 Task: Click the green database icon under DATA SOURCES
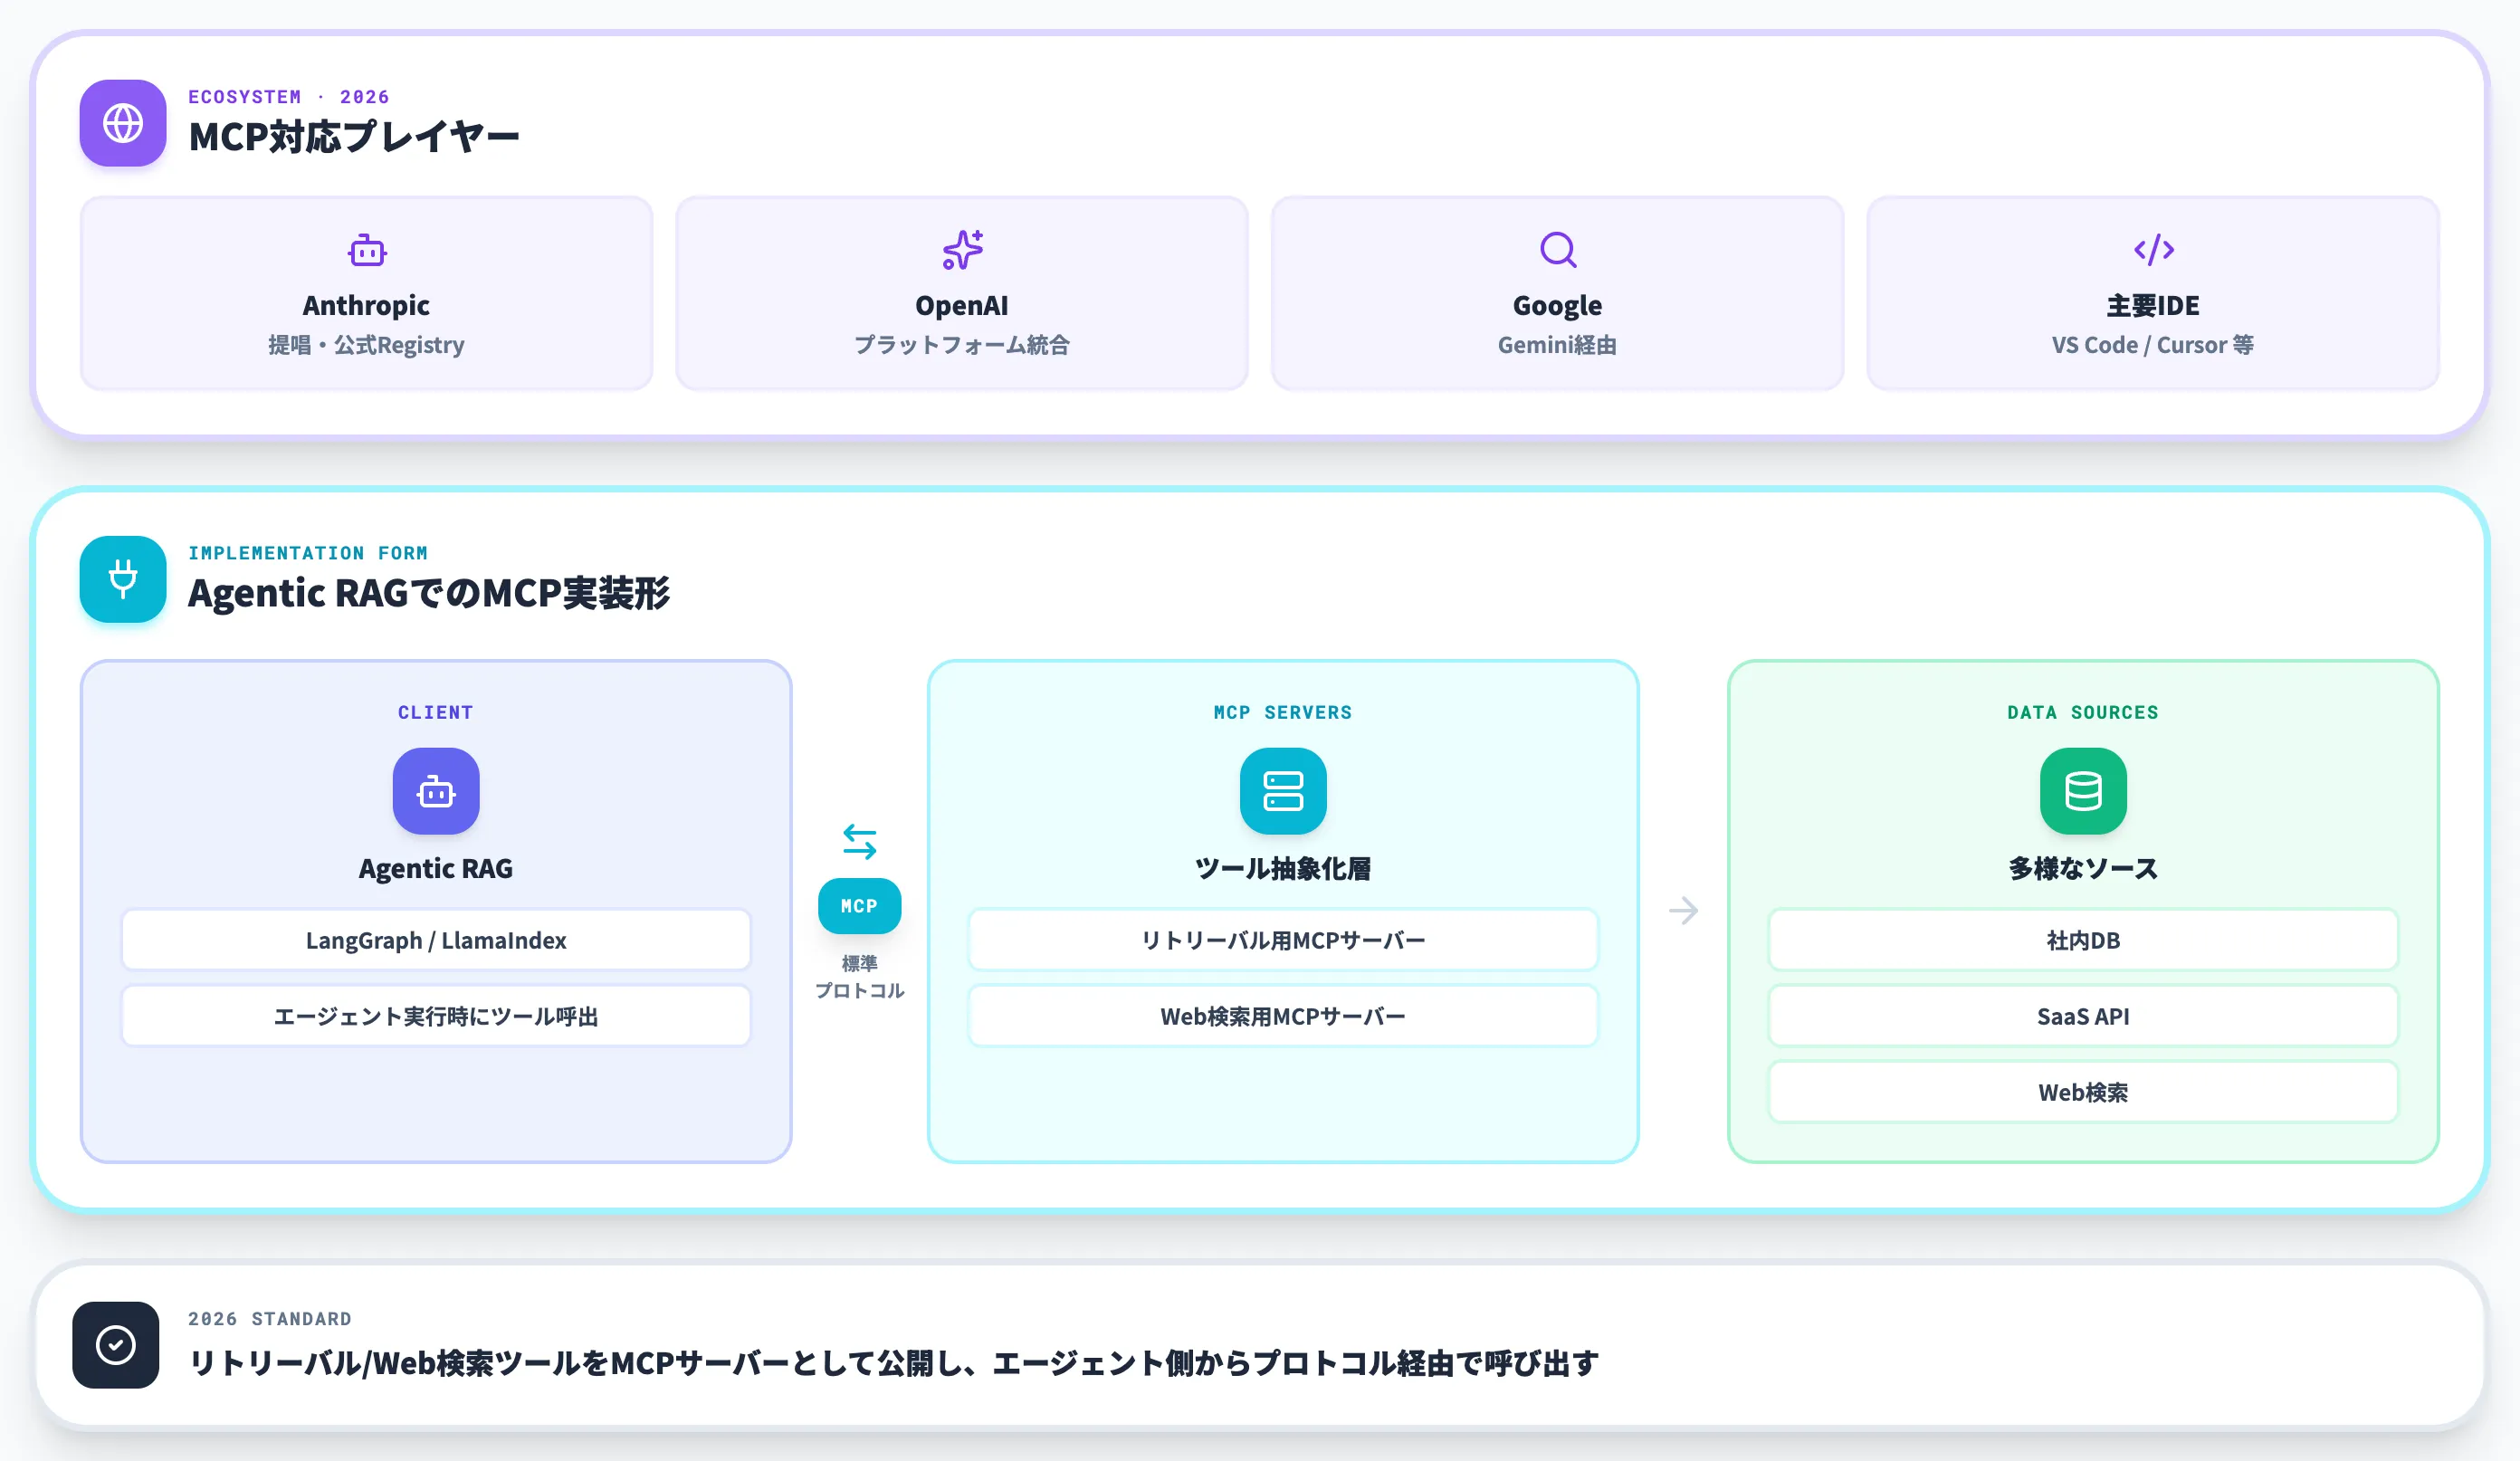click(x=2083, y=791)
